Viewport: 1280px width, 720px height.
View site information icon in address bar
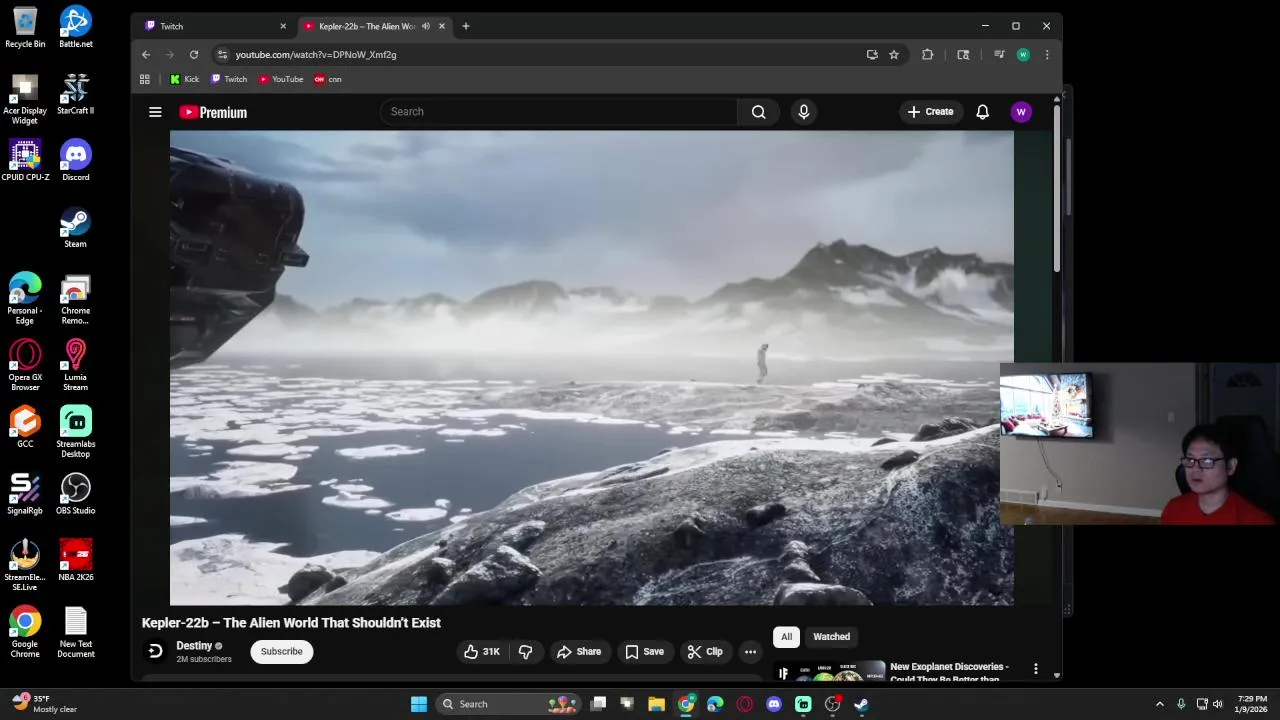pyautogui.click(x=222, y=55)
